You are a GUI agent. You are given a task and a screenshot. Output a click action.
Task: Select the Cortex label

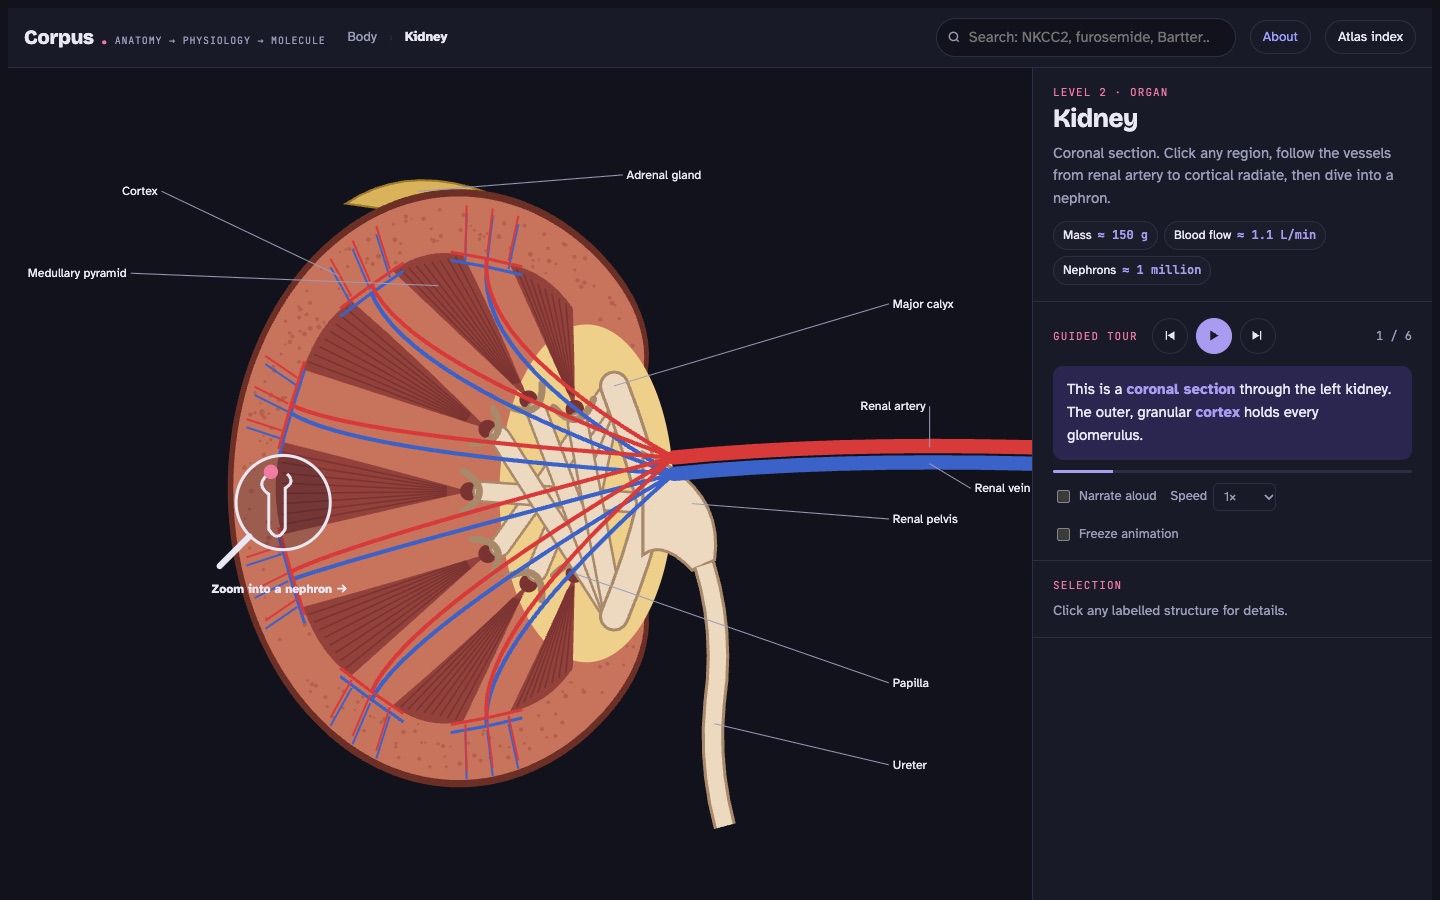[140, 191]
